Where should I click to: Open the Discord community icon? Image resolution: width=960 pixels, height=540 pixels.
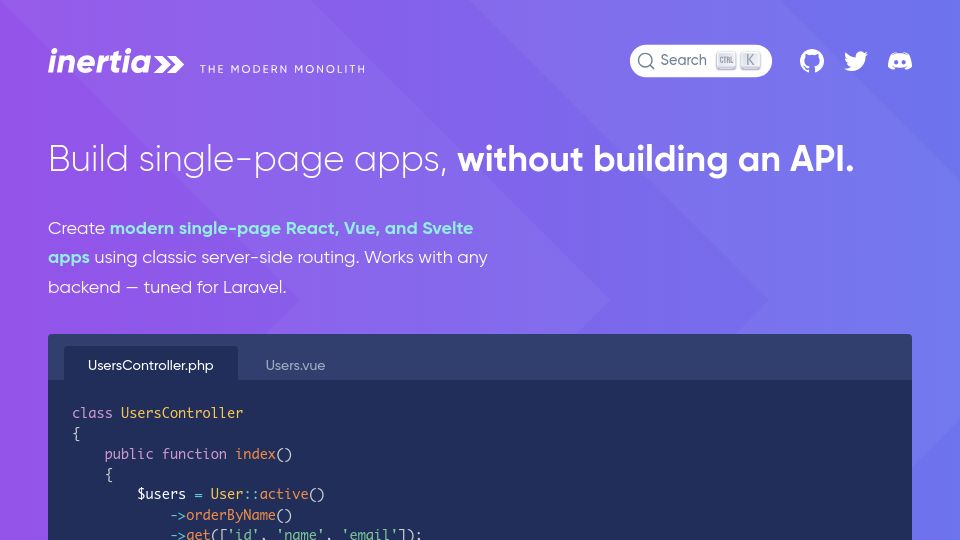(x=900, y=61)
